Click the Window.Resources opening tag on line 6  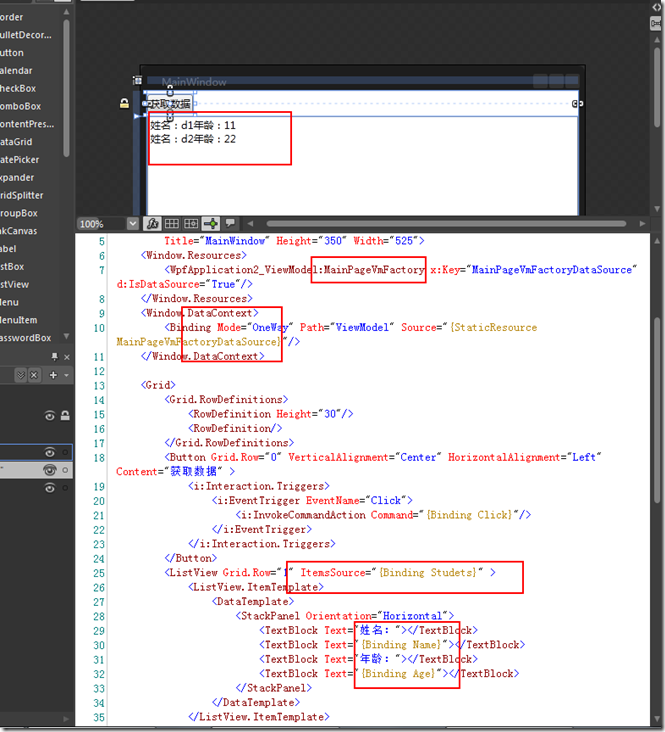pos(194,255)
